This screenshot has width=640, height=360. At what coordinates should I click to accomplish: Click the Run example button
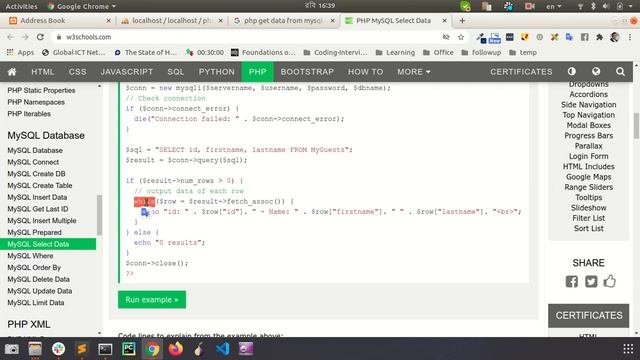coord(152,300)
